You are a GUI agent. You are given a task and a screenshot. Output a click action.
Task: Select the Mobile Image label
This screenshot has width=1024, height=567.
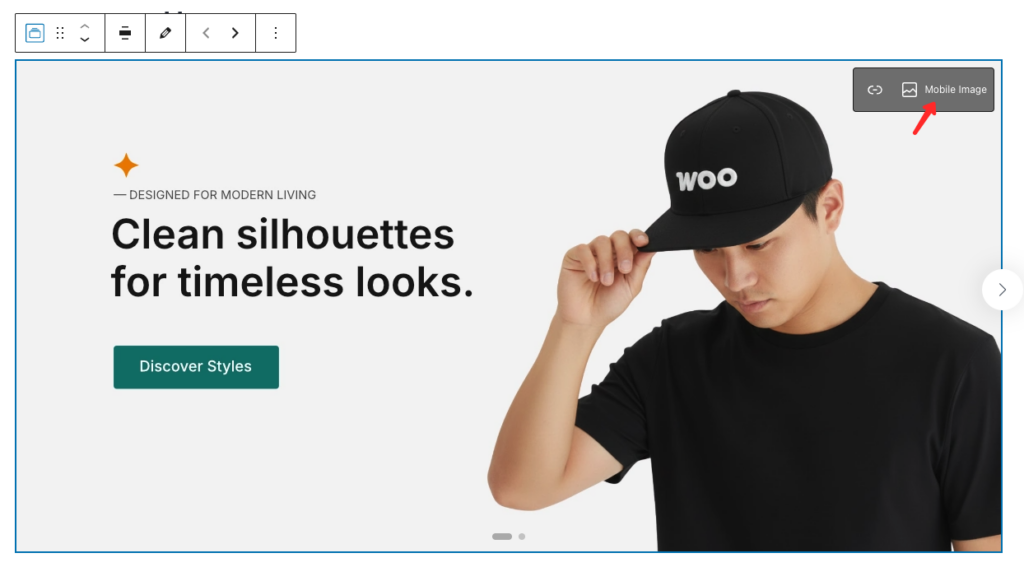[x=955, y=89]
